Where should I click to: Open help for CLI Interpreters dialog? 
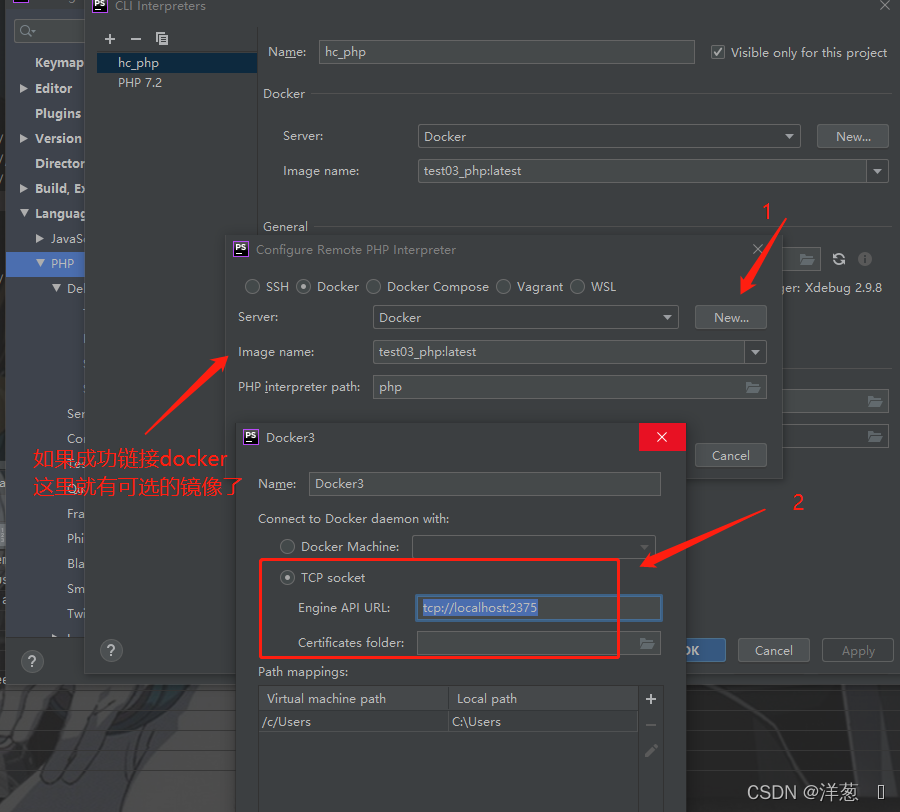(111, 651)
